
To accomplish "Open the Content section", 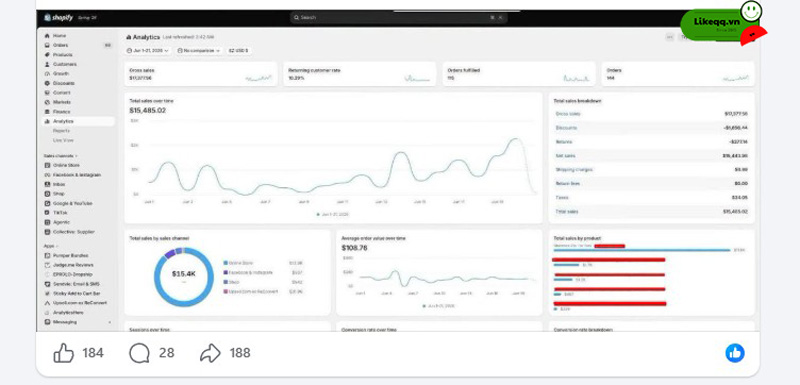I will click(x=62, y=93).
